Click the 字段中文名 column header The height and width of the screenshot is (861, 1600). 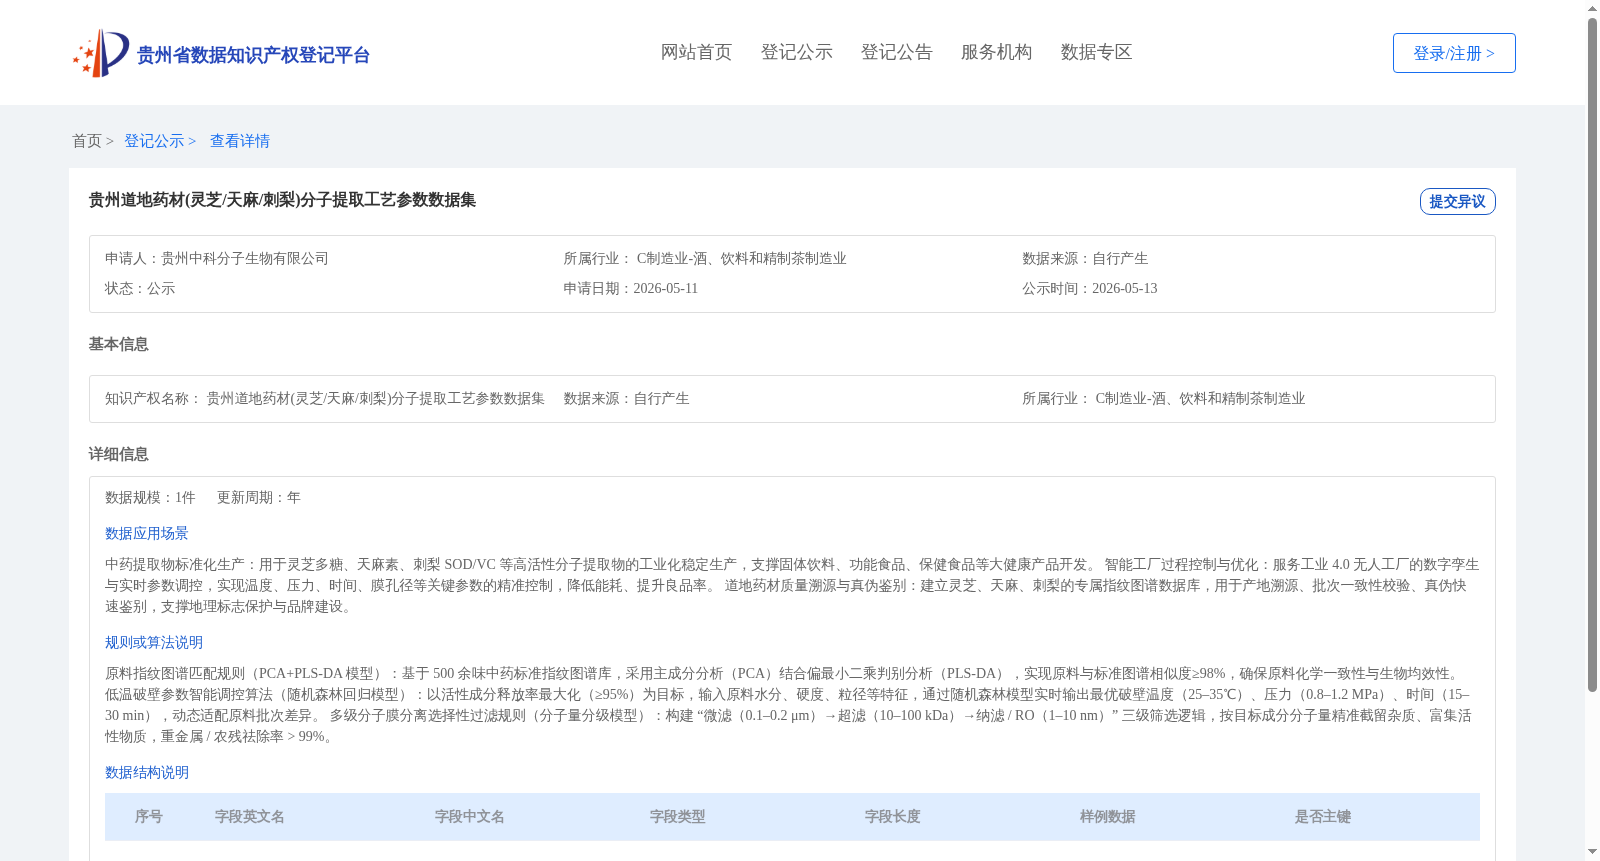click(x=470, y=816)
